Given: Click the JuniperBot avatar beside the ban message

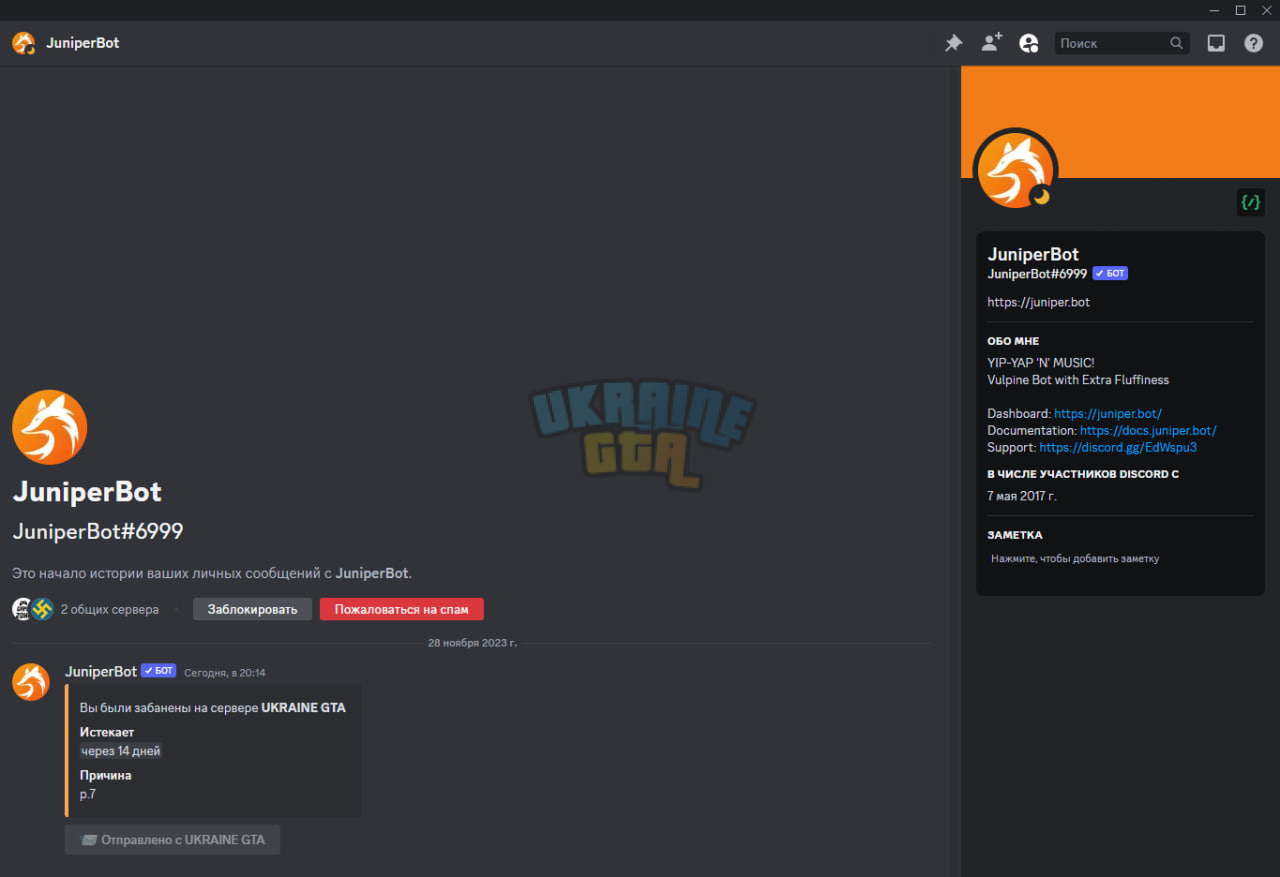Looking at the screenshot, I should [31, 682].
